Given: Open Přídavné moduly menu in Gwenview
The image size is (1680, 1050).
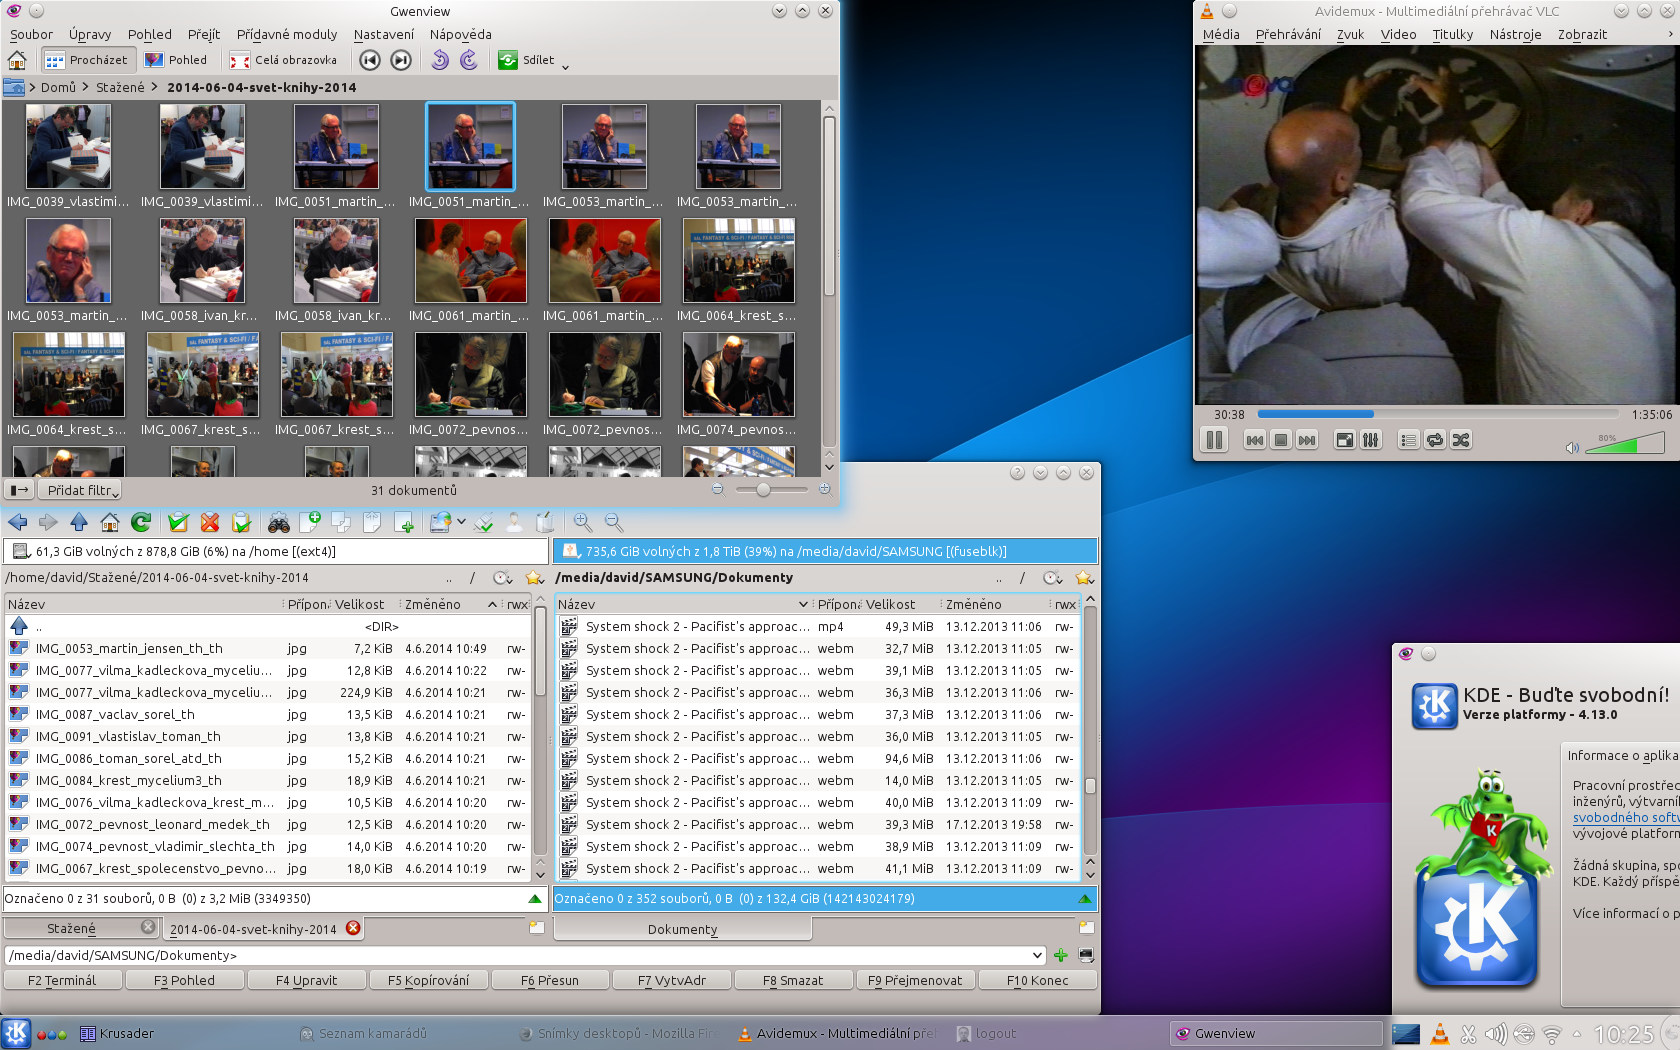Looking at the screenshot, I should [x=287, y=34].
